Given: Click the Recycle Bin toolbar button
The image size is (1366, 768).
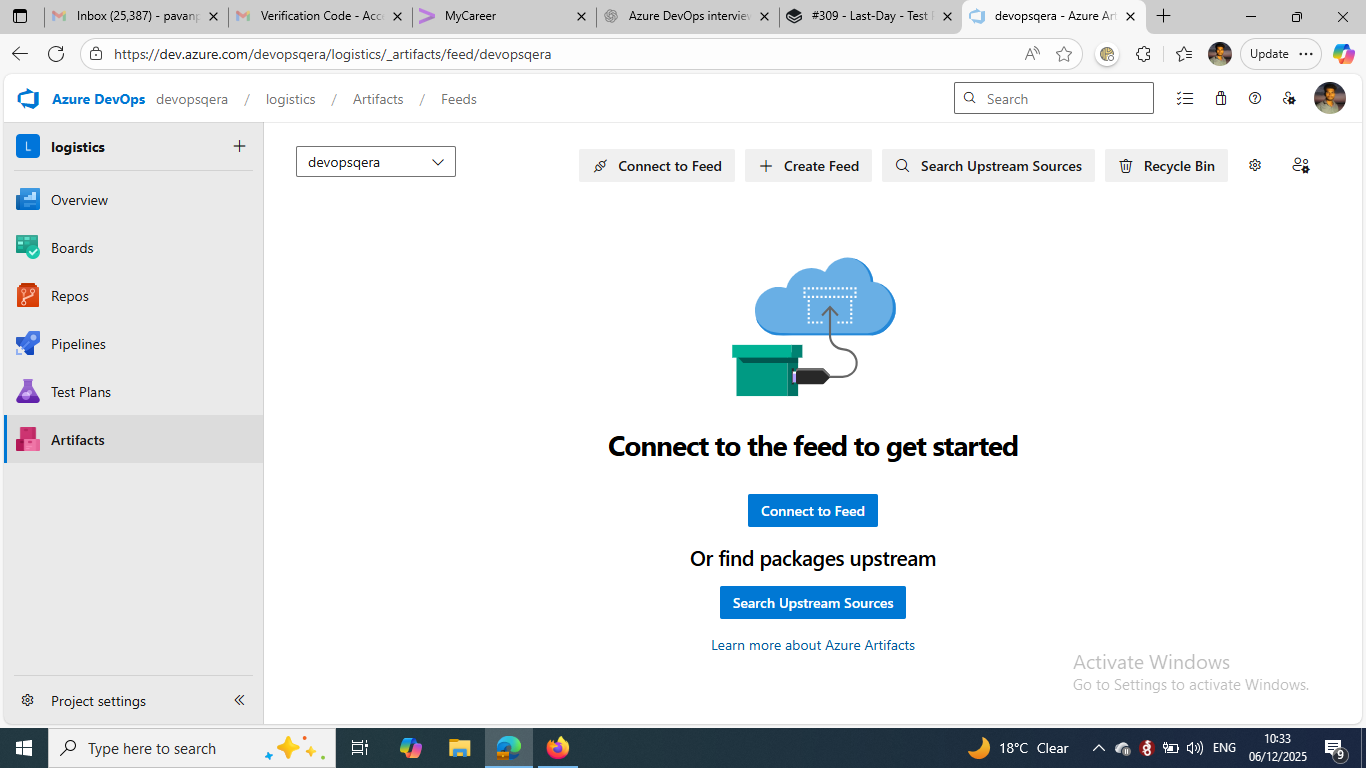Looking at the screenshot, I should click(1166, 166).
